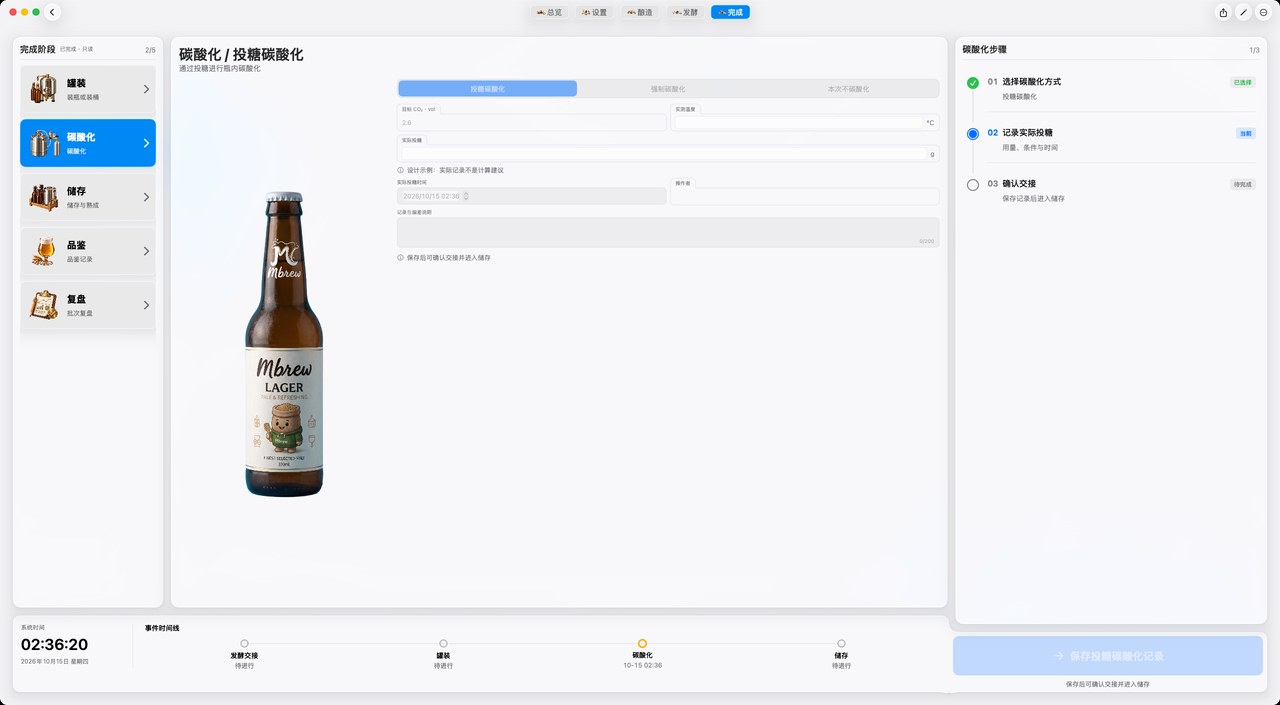Select step 03 确认交接 radio marker
This screenshot has width=1280, height=705.
(x=973, y=185)
